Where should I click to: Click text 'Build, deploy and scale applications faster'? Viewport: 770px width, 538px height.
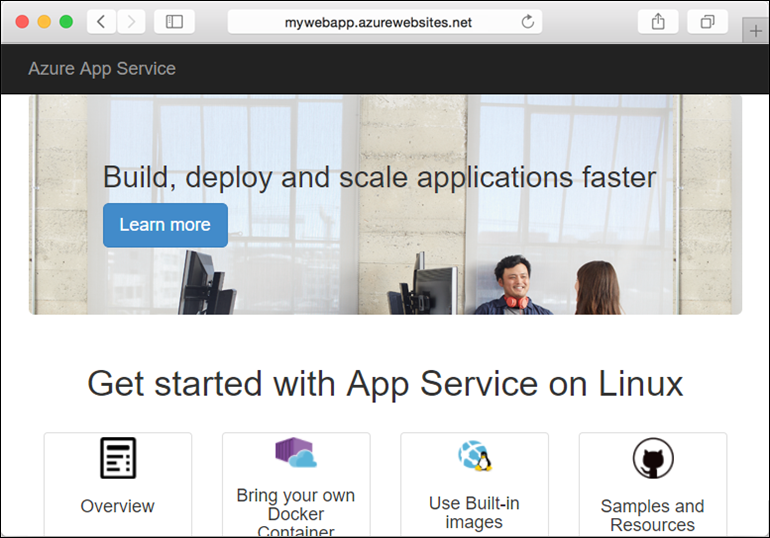(379, 177)
